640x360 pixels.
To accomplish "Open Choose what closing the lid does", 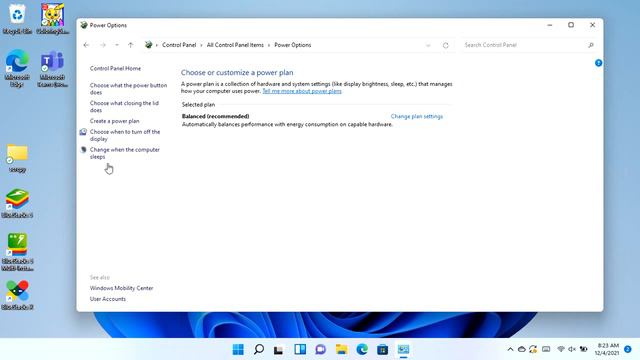I will click(x=124, y=107).
